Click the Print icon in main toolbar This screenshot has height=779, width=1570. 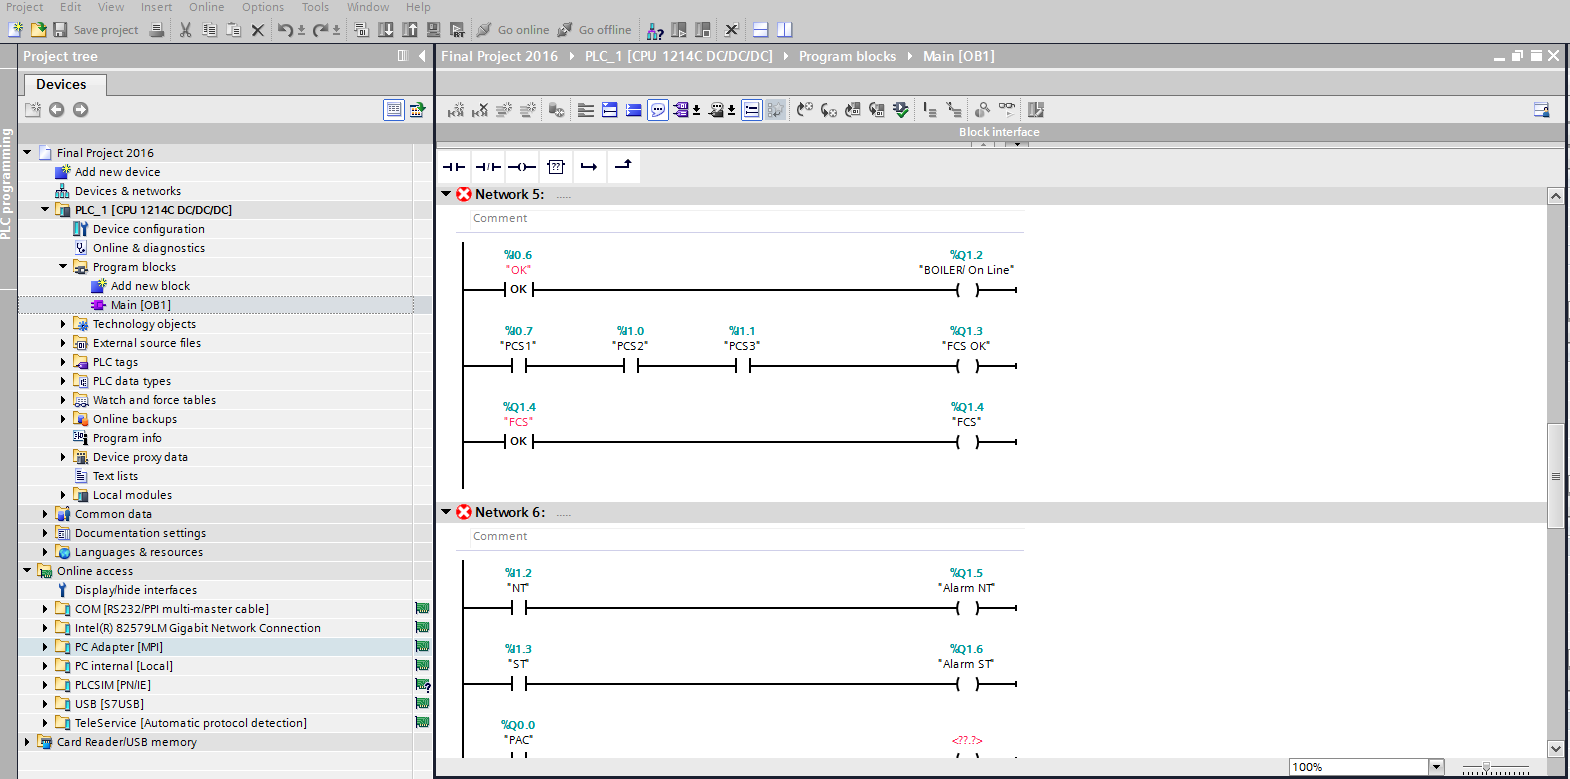pos(157,30)
